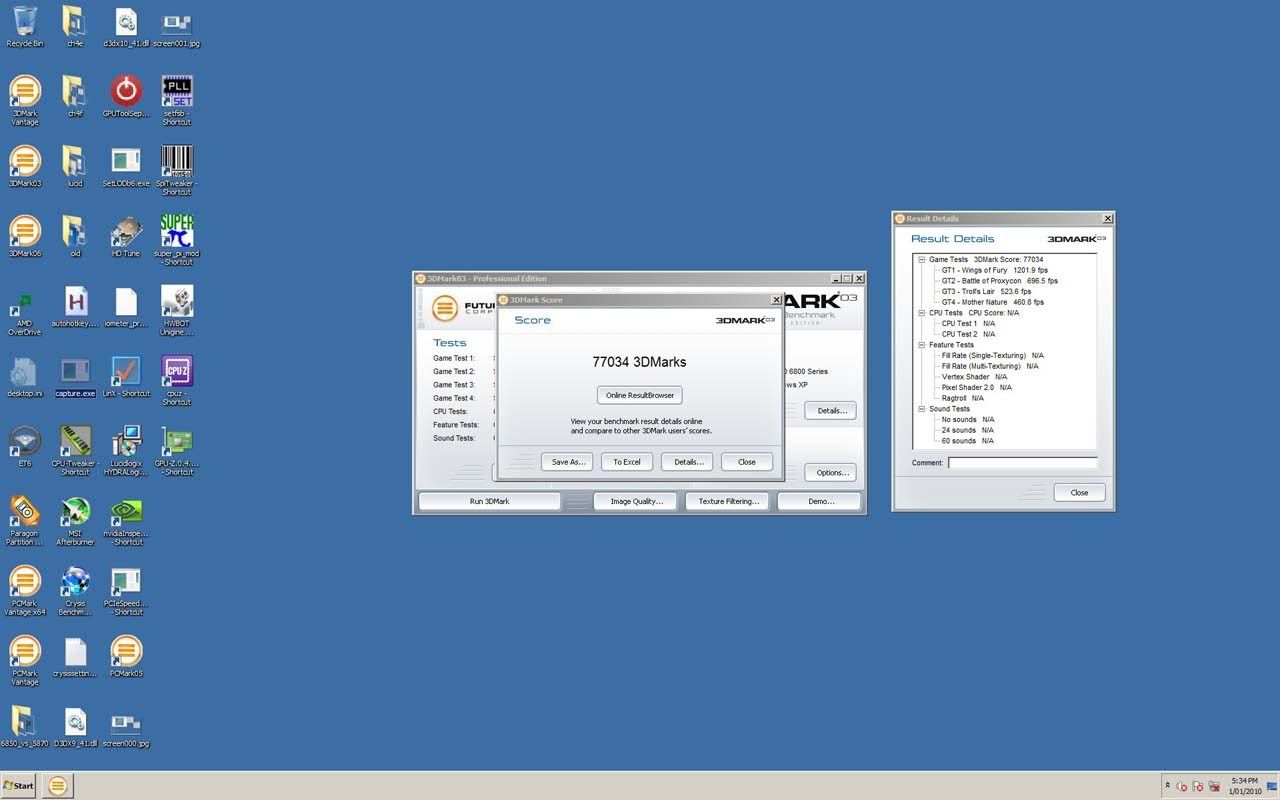The image size is (1280, 800).
Task: Collapse the Game Tests tree node
Action: pos(922,260)
